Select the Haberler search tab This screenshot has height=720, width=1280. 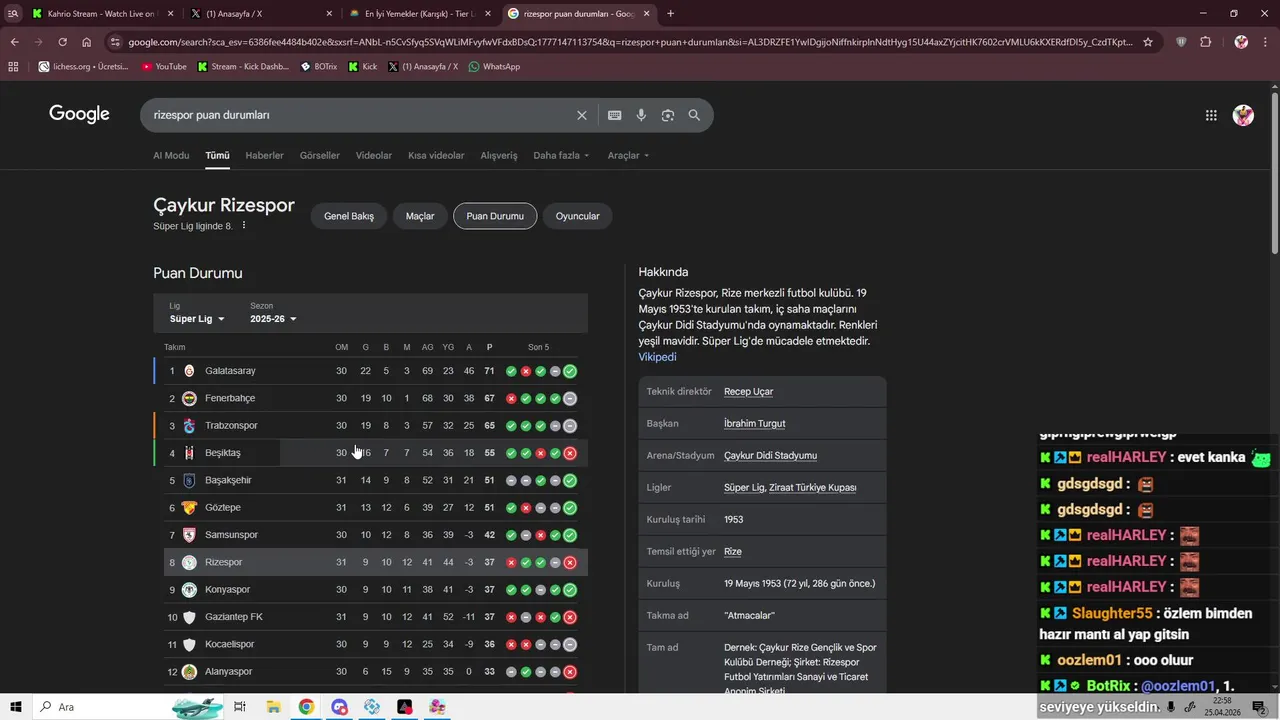click(264, 155)
